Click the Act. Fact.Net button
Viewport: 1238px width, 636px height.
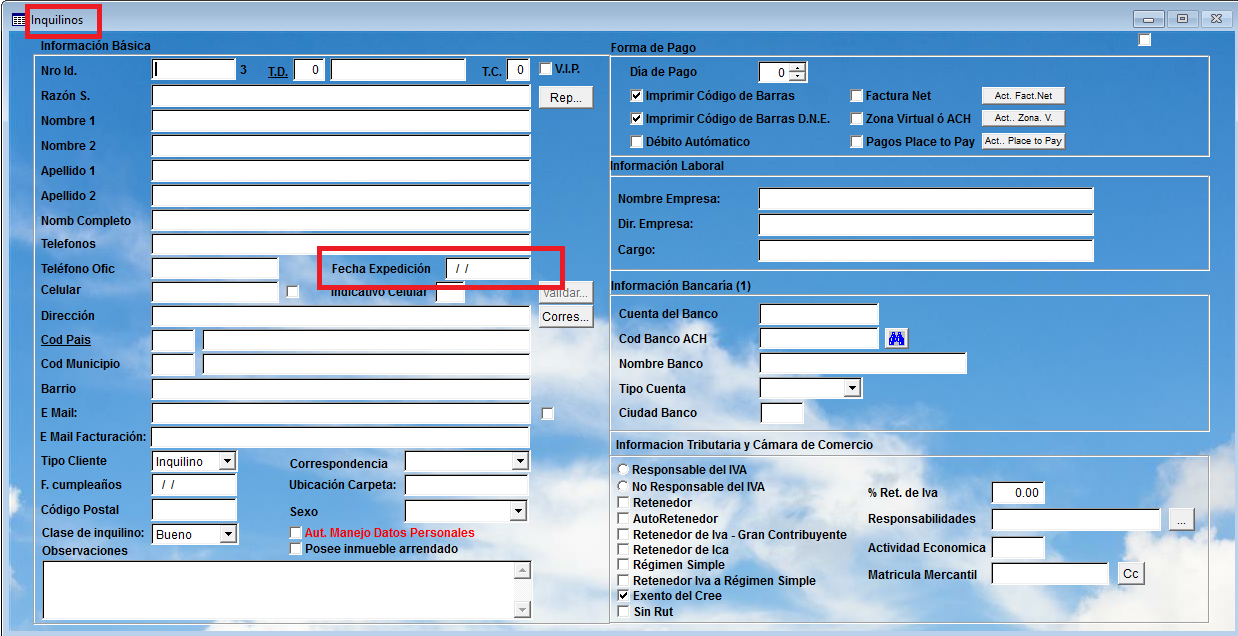[1023, 96]
